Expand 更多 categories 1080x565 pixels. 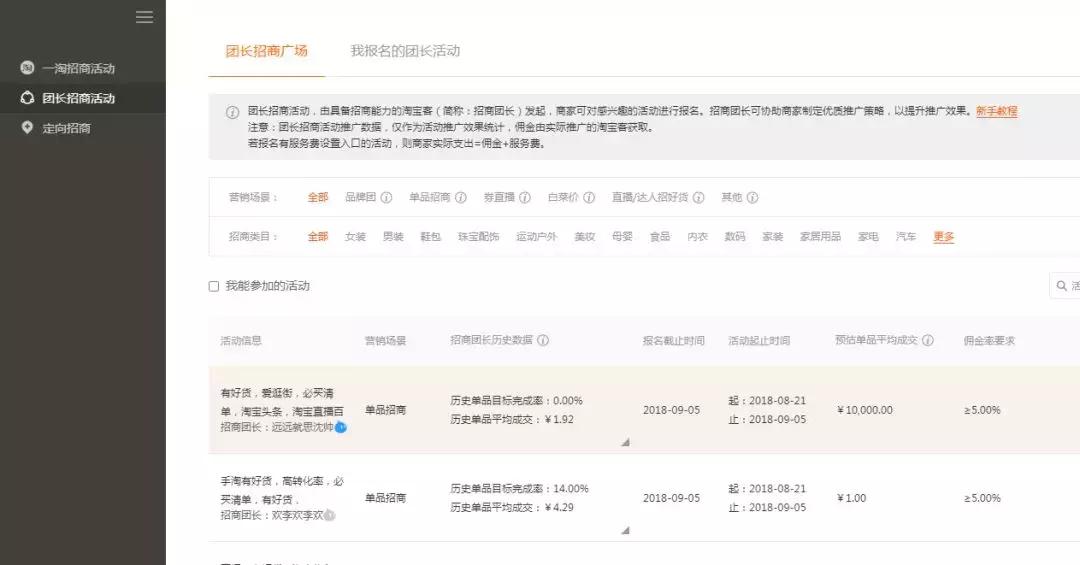click(x=944, y=237)
